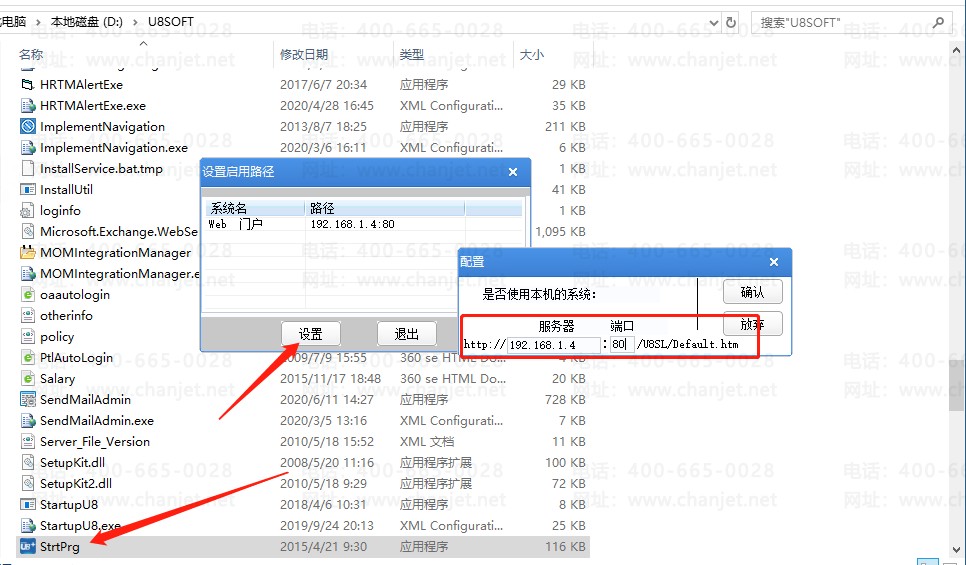The image size is (966, 565).
Task: Click SetupKit.dll's type 应用程序扩展
Action: [436, 463]
